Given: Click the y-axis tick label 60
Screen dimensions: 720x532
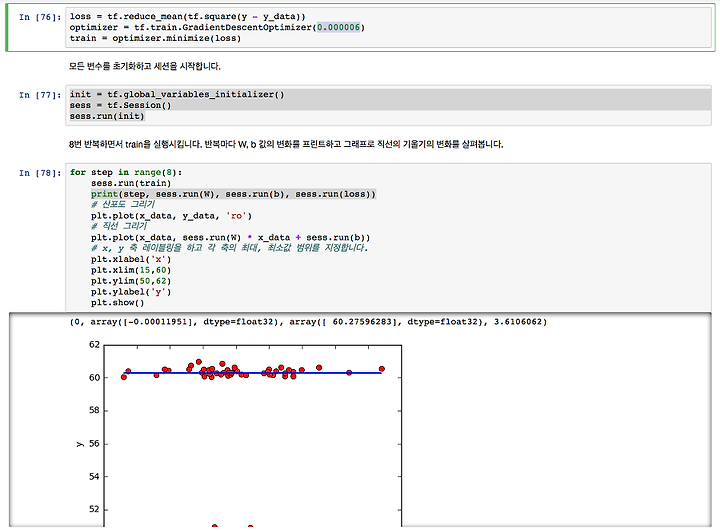Looking at the screenshot, I should 94,377.
